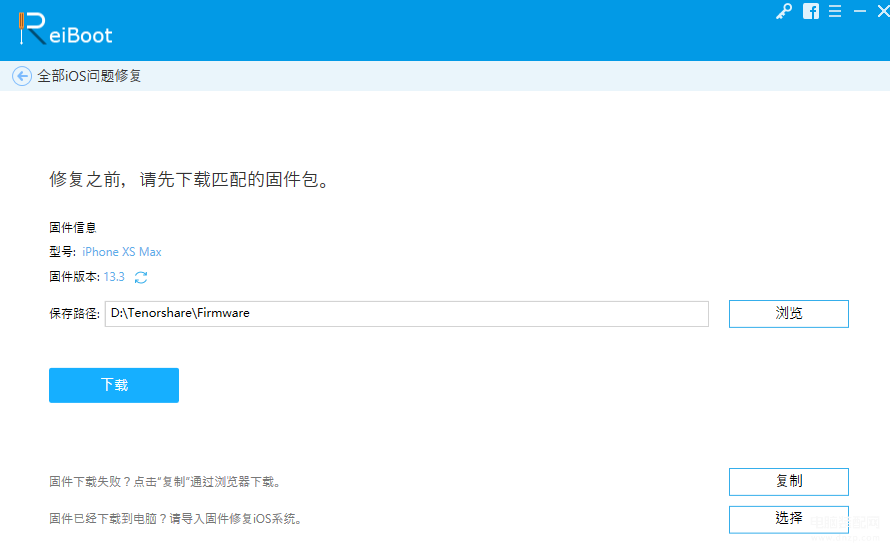Click the firmware version 13.3 value
Screen dimensions: 890x551
click(x=114, y=277)
